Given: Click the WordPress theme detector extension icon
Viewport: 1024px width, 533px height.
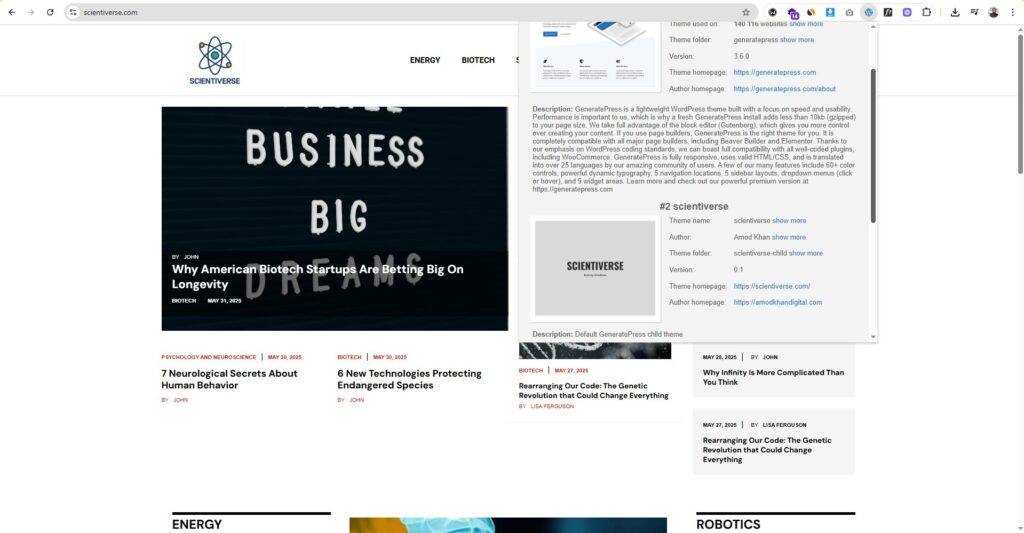Looking at the screenshot, I should point(868,12).
